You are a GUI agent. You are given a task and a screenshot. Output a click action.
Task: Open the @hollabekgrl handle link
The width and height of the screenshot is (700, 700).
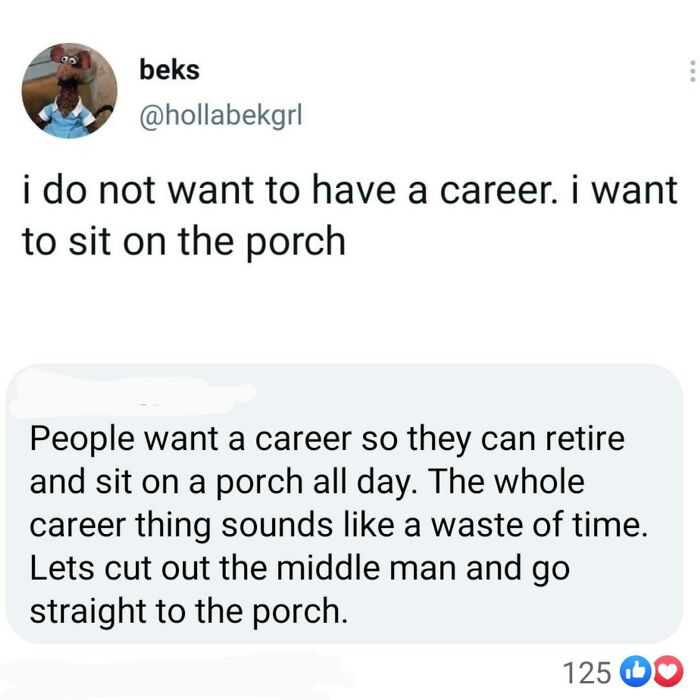tap(221, 114)
